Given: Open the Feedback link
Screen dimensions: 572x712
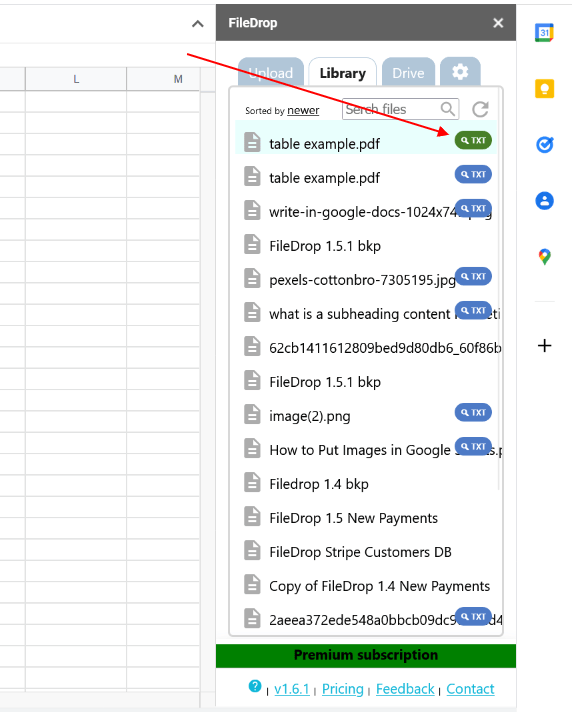Looking at the screenshot, I should (x=405, y=689).
